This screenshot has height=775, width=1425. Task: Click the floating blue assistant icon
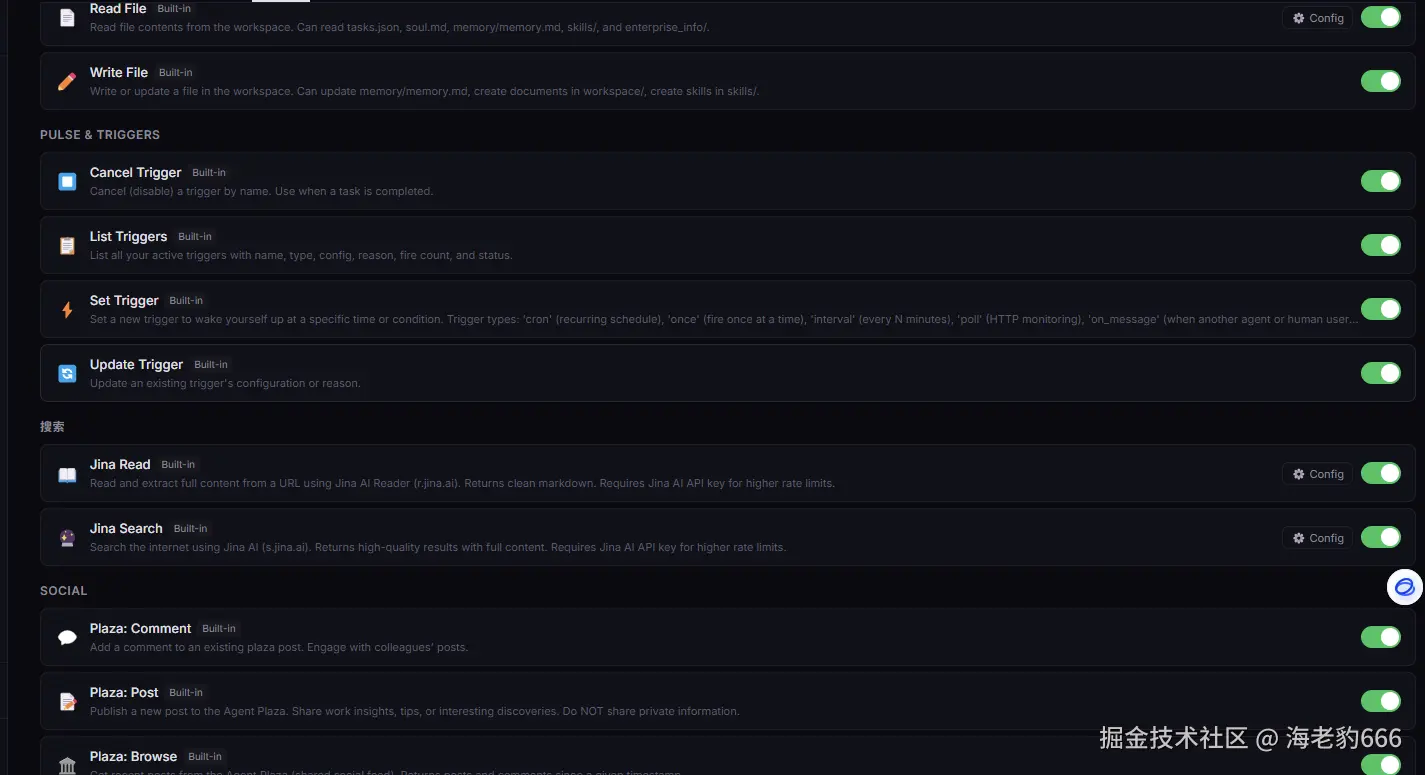pos(1404,587)
